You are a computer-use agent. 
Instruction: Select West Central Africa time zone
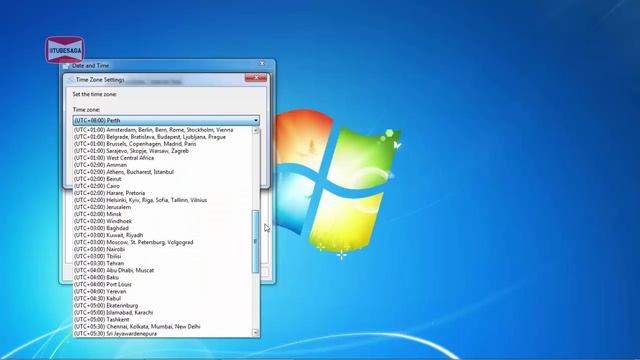pos(163,158)
